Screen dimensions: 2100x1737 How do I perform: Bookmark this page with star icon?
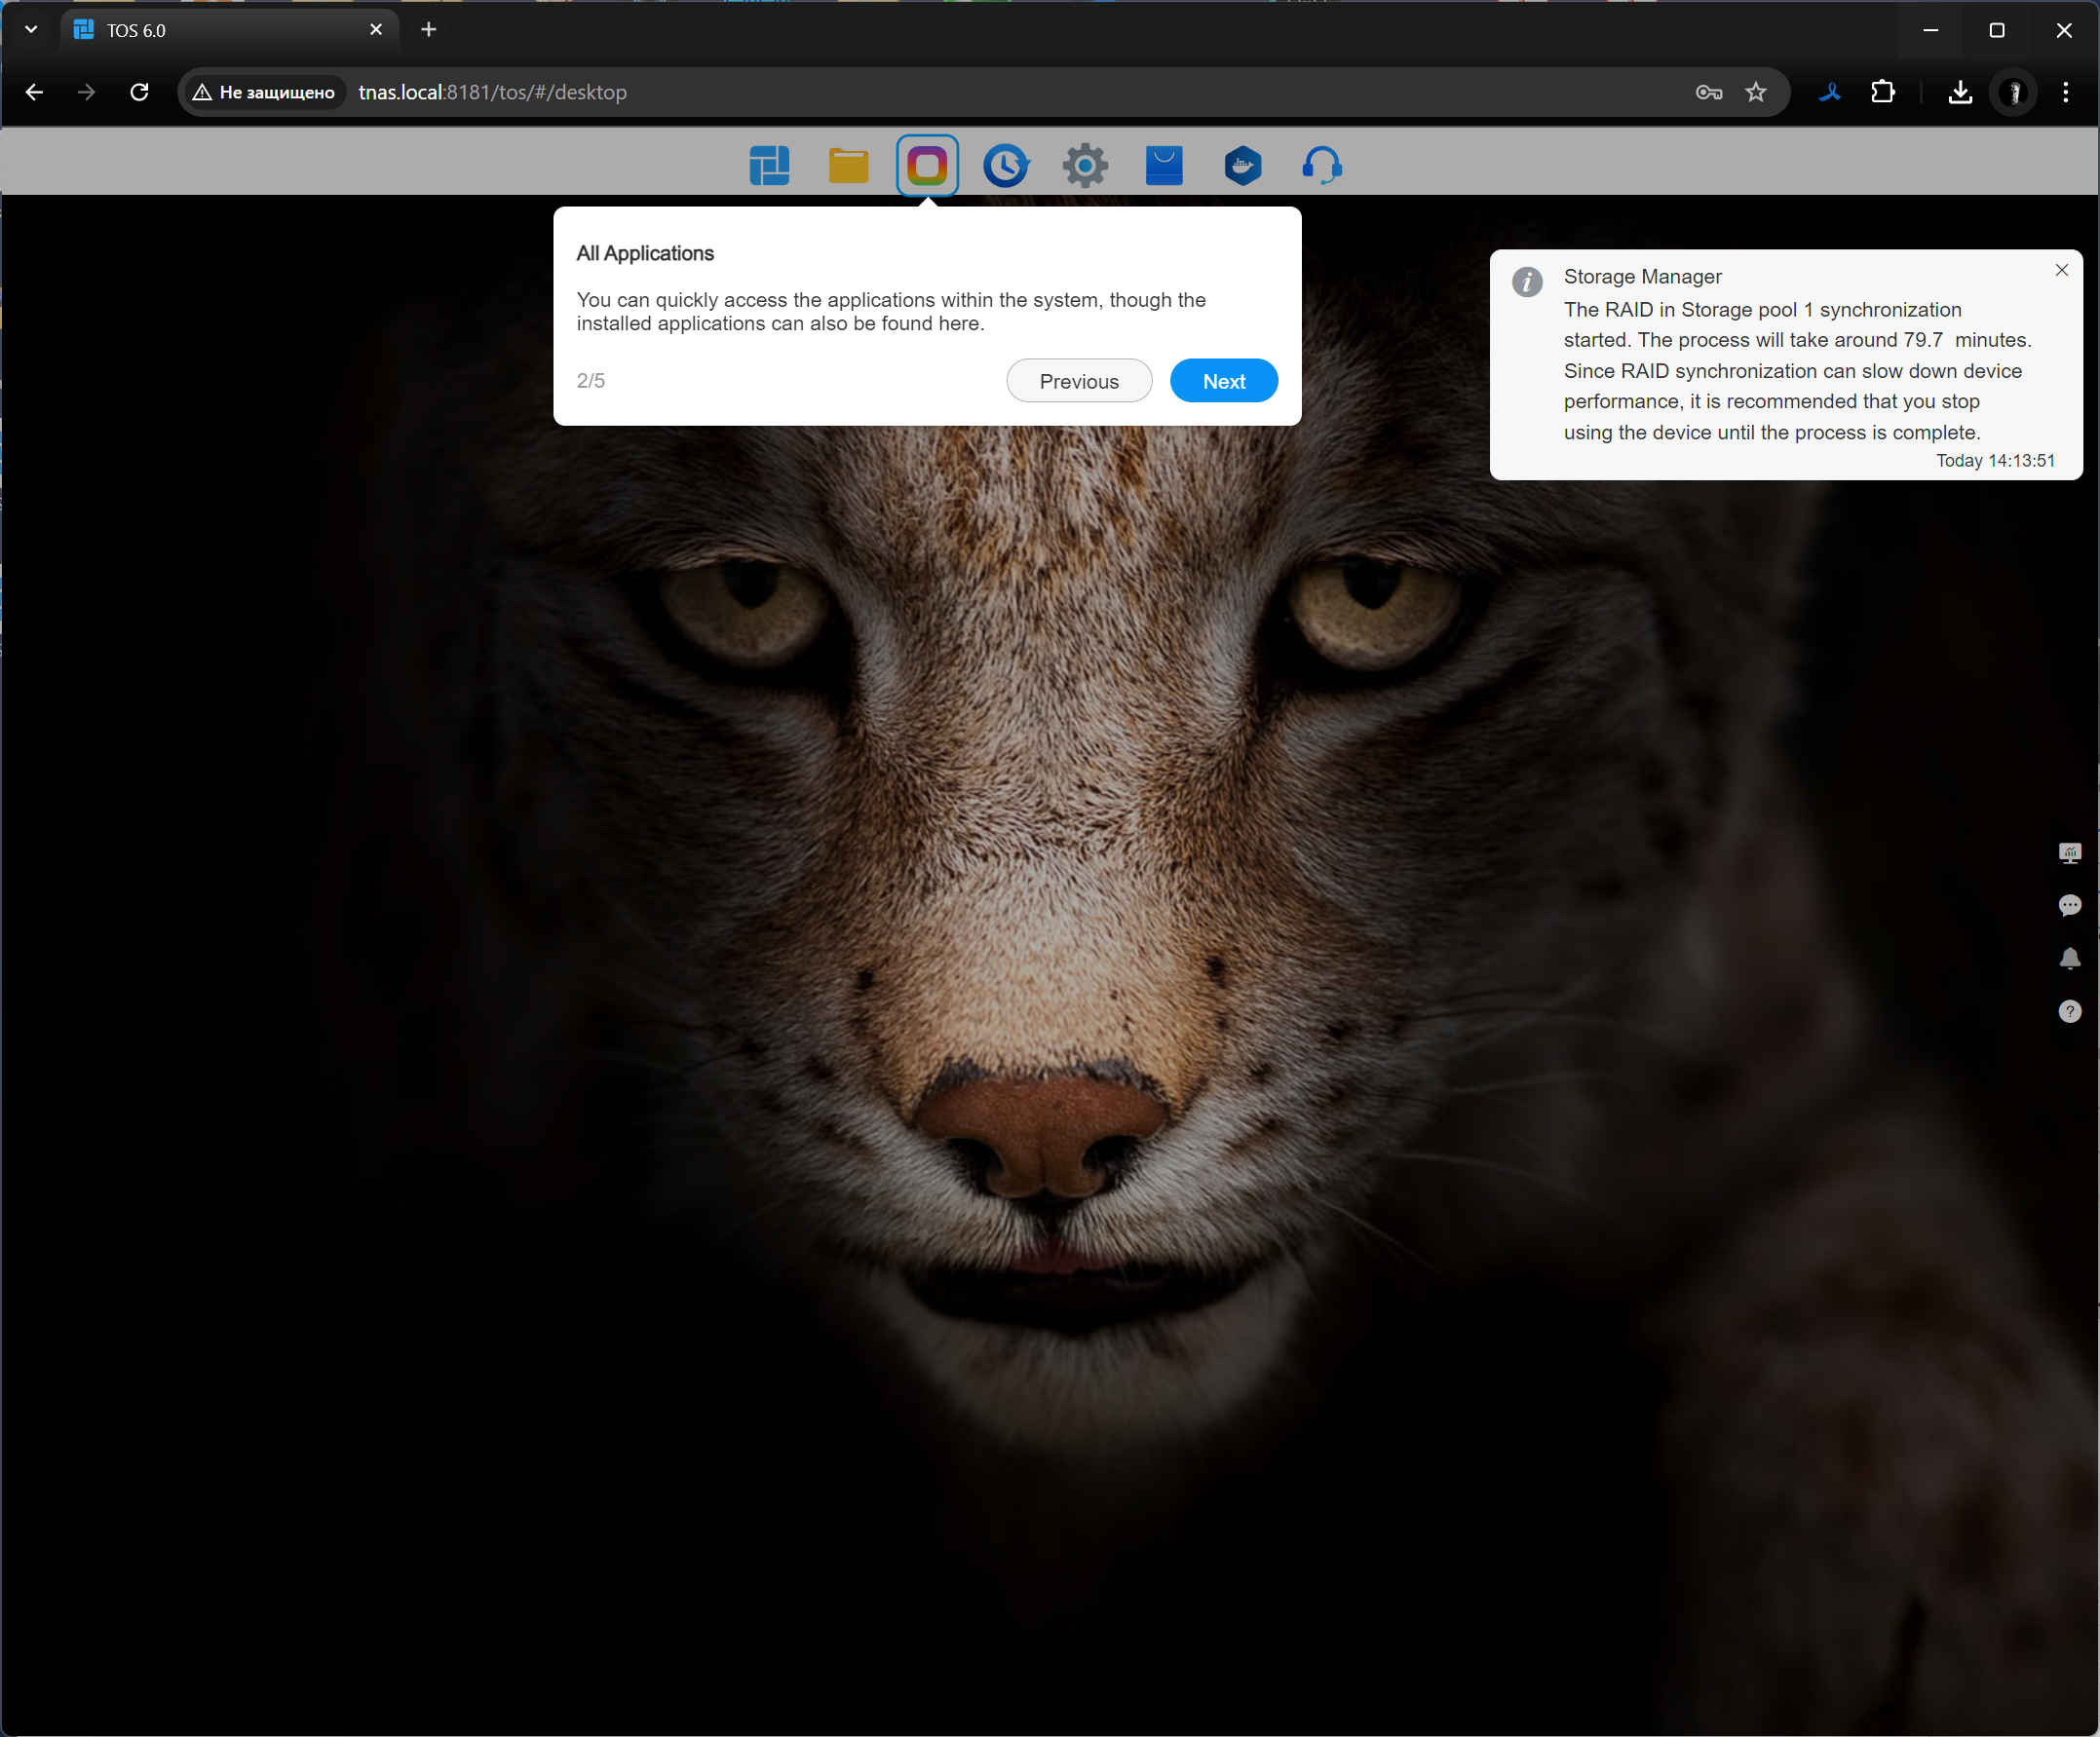click(x=1755, y=92)
